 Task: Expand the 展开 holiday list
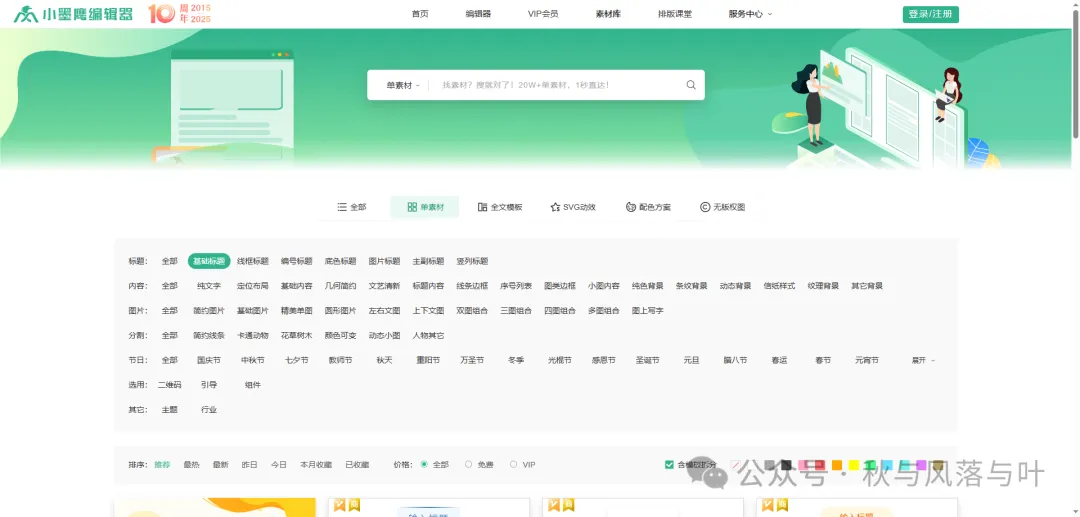coord(923,360)
